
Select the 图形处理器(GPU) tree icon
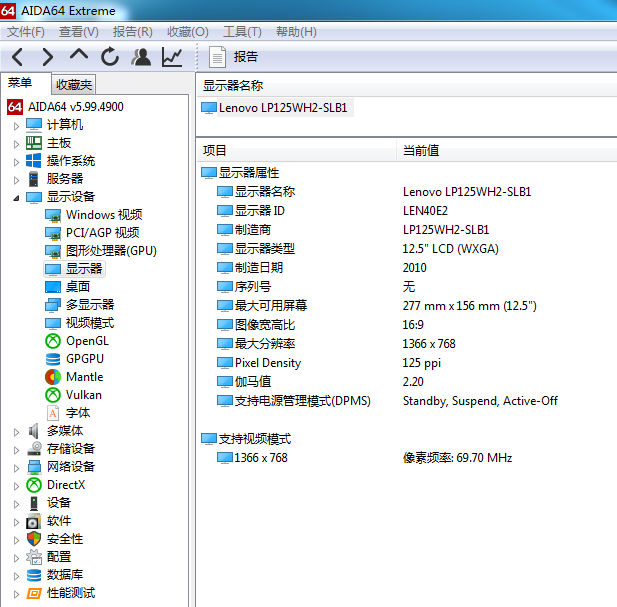point(53,251)
